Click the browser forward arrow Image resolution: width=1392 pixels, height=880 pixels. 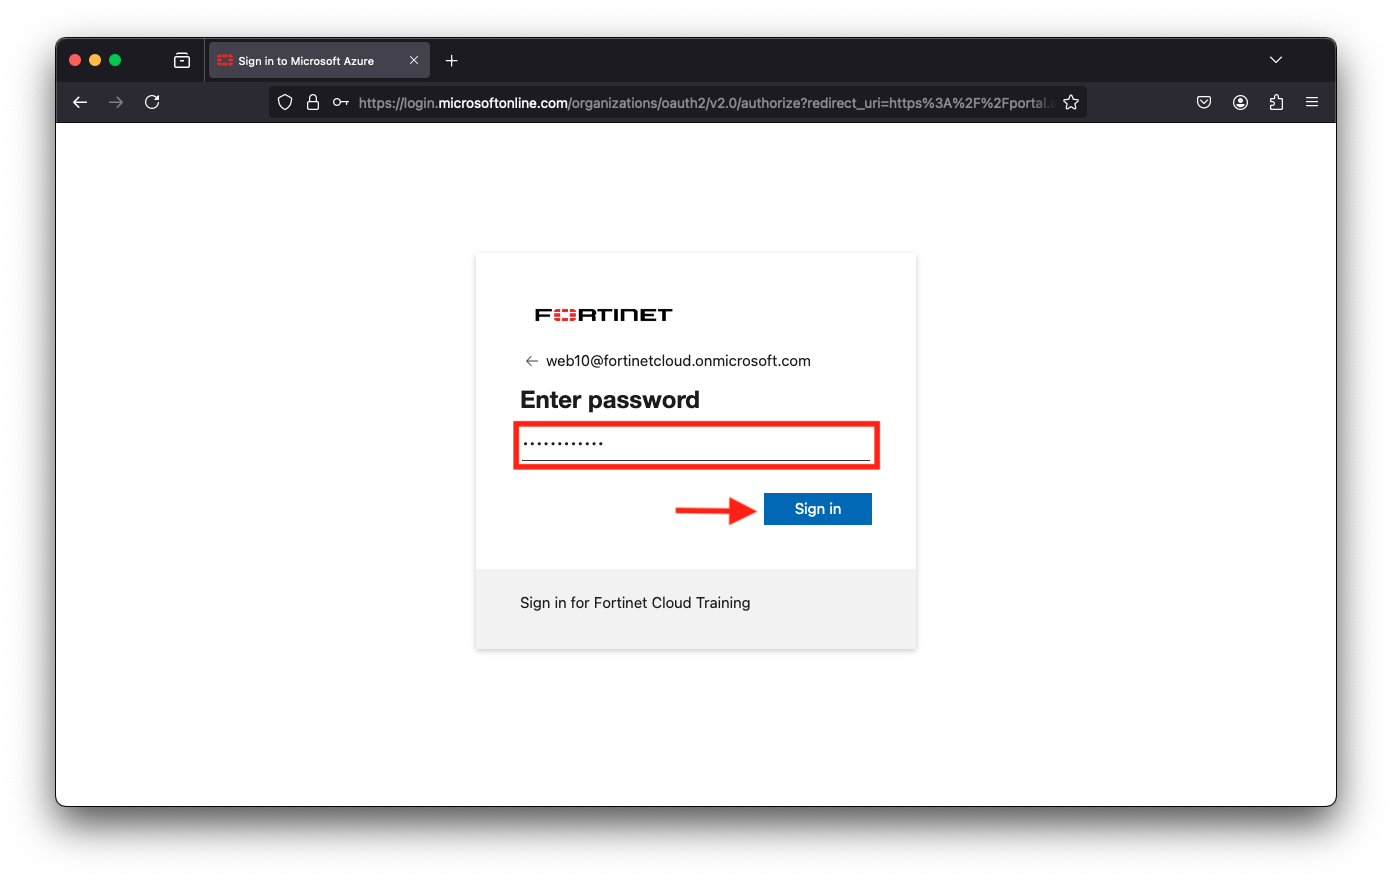pos(116,102)
